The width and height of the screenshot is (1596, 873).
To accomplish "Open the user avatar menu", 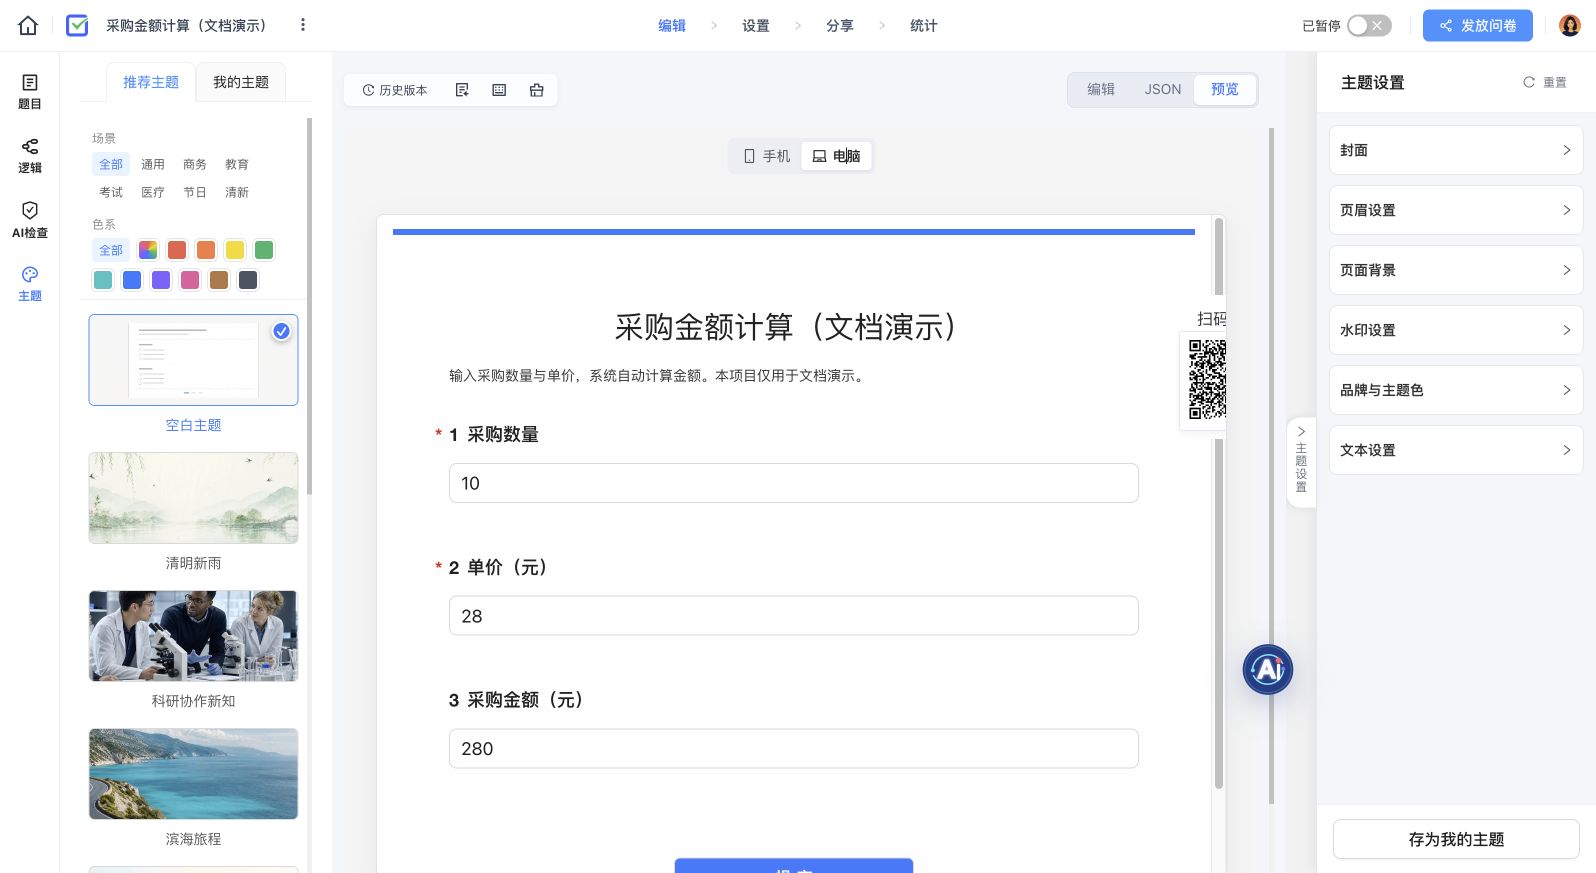I will click(x=1570, y=25).
